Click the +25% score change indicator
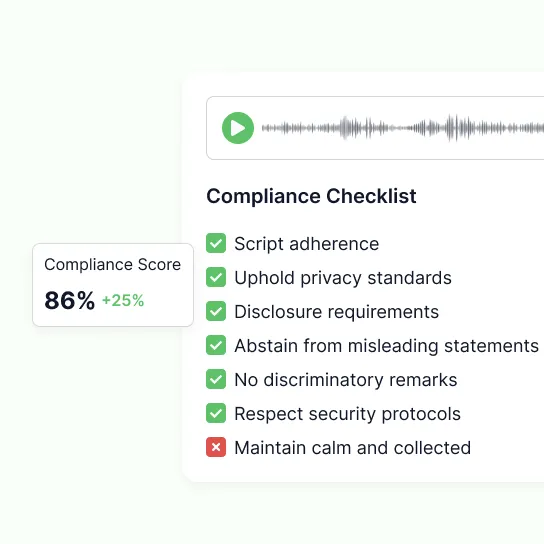Viewport: 544px width, 544px height. 123,300
